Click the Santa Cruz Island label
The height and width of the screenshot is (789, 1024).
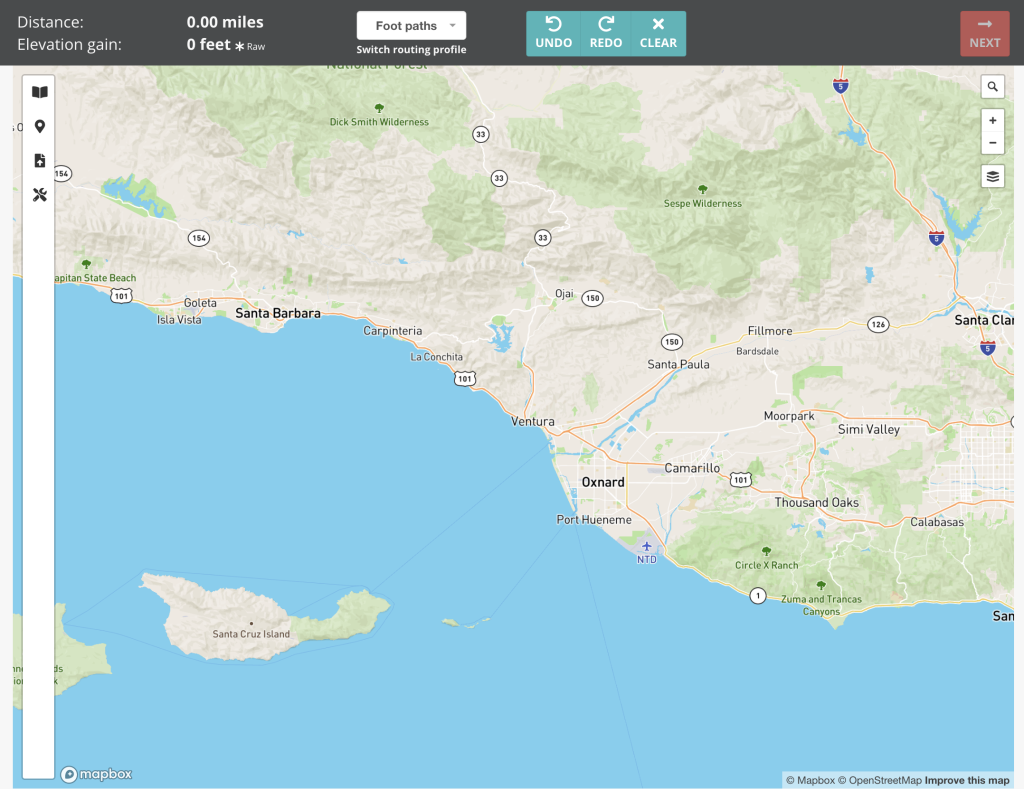click(251, 634)
